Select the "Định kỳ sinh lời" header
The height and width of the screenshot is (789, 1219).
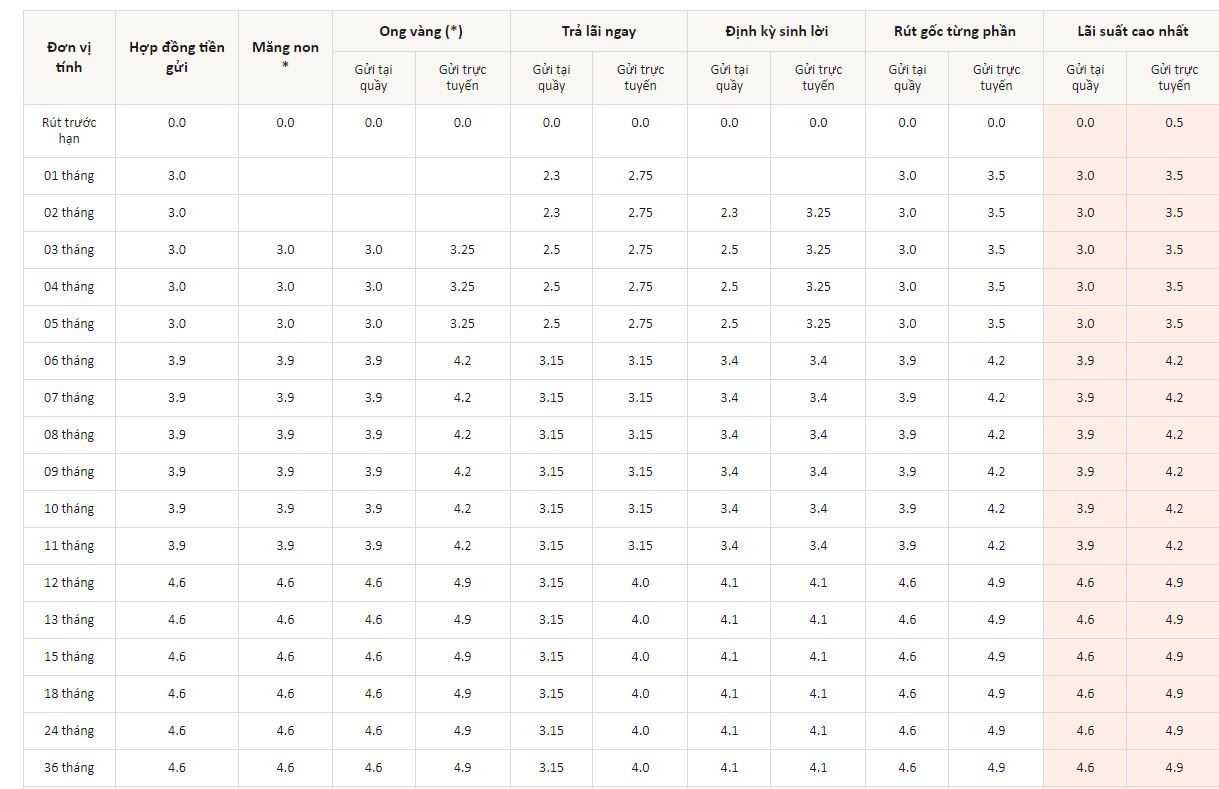(776, 31)
